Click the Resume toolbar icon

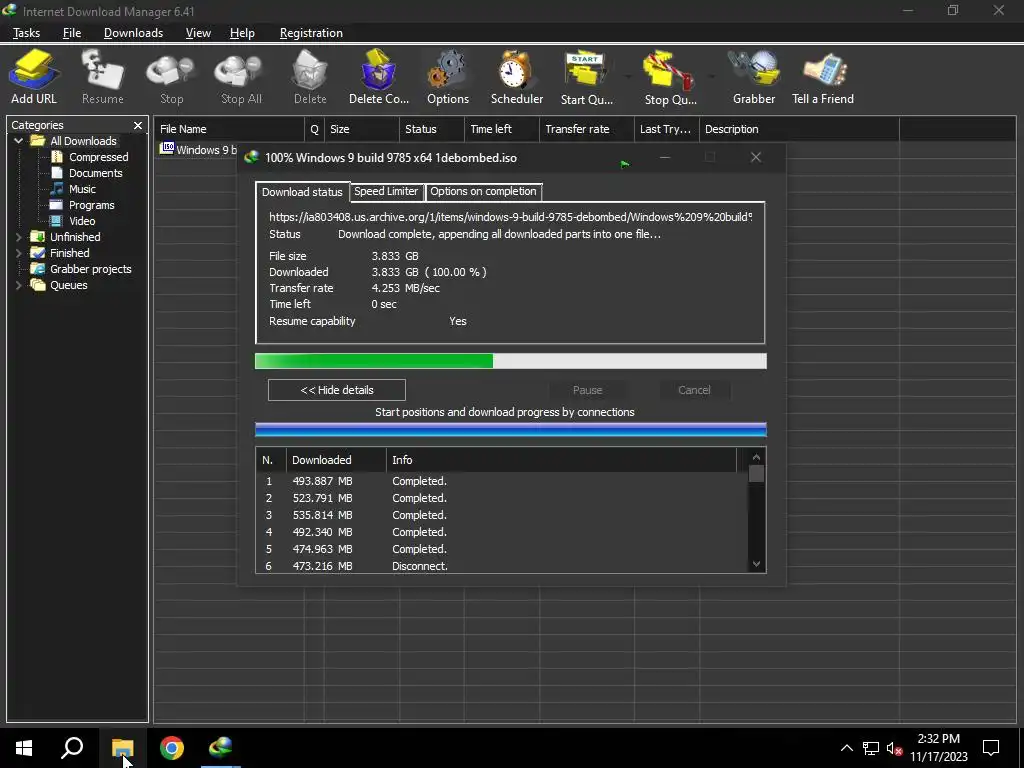(x=103, y=76)
